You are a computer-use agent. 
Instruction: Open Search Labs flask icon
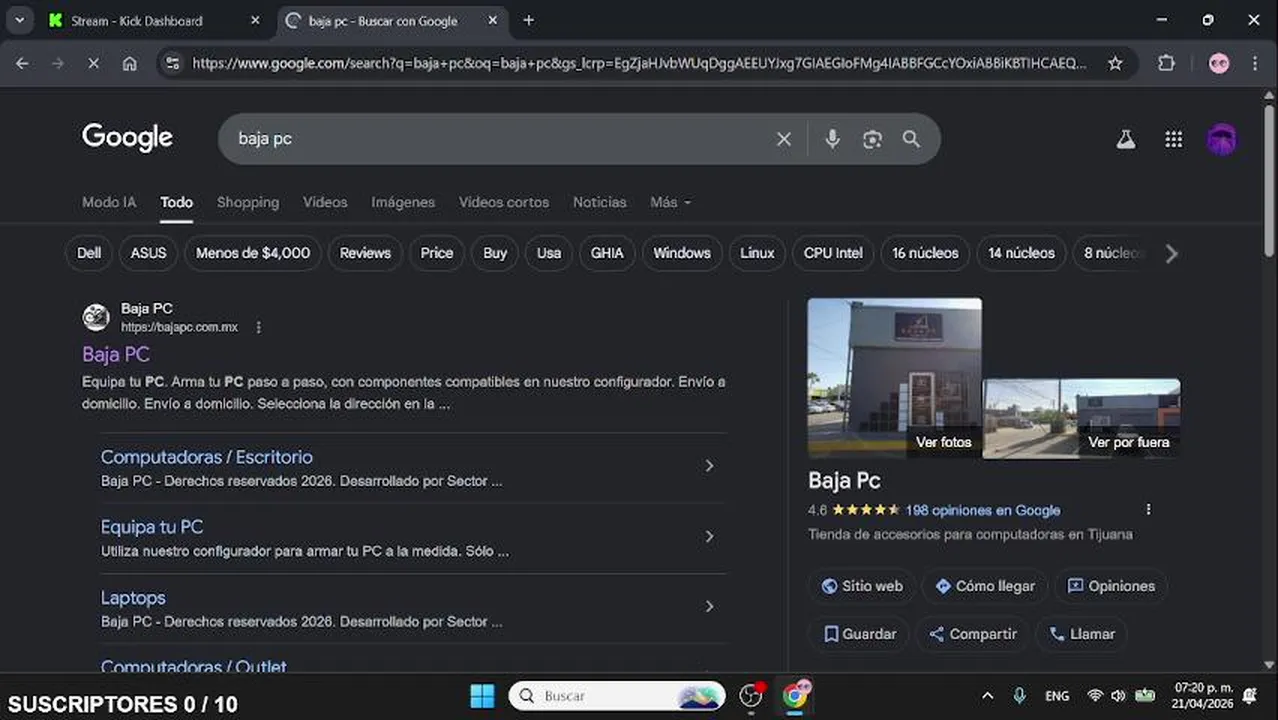coord(1126,140)
